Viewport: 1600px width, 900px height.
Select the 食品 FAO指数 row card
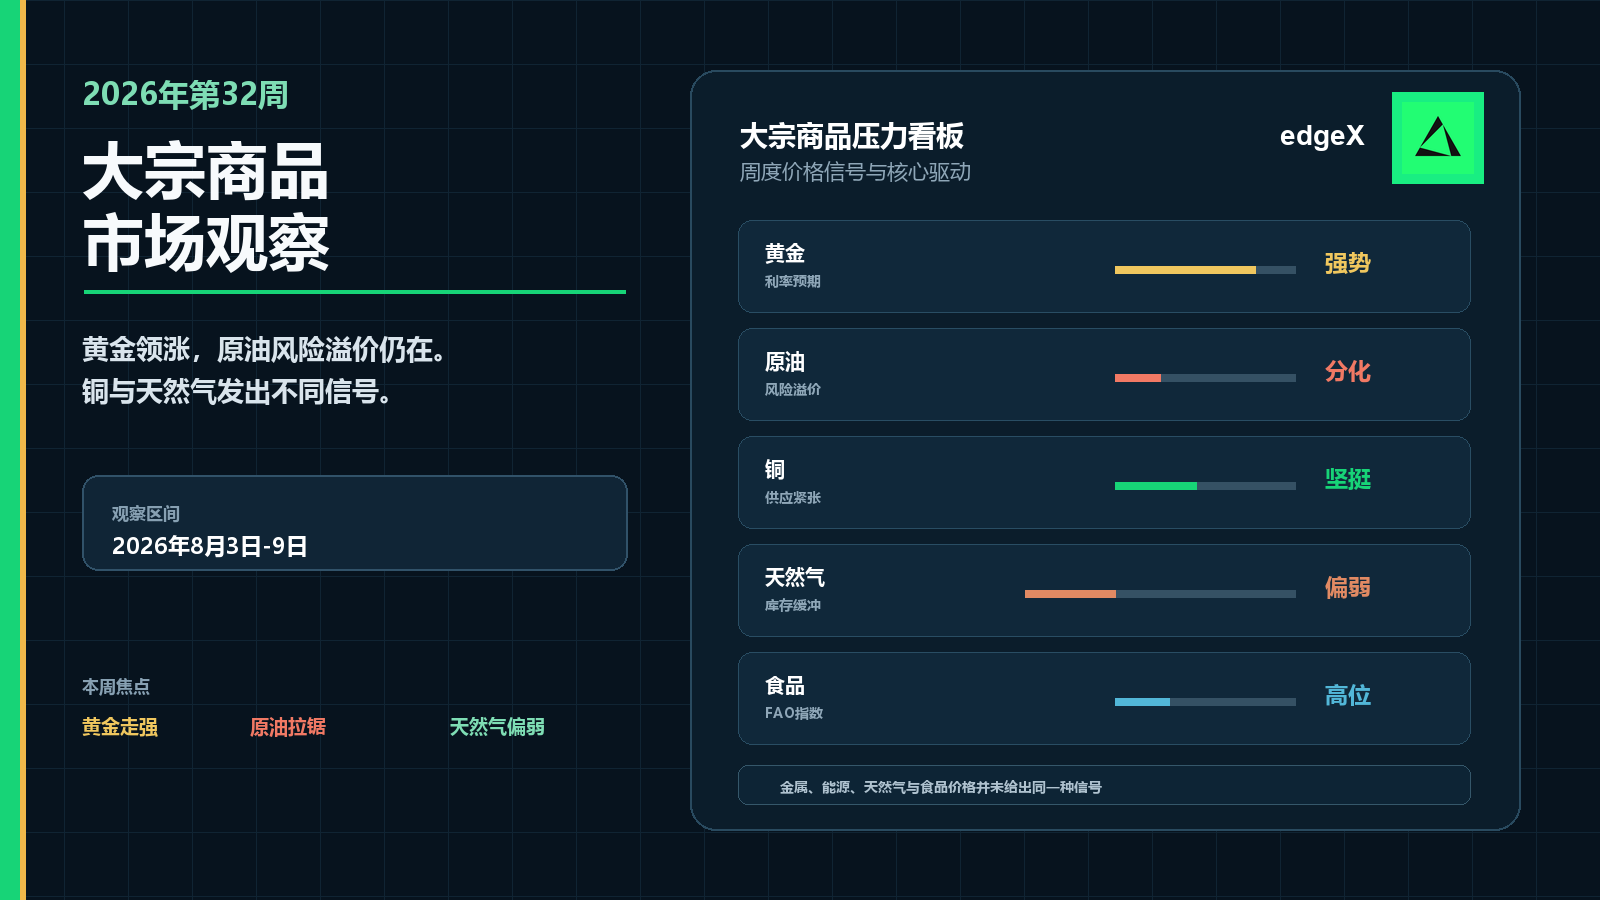(1104, 699)
